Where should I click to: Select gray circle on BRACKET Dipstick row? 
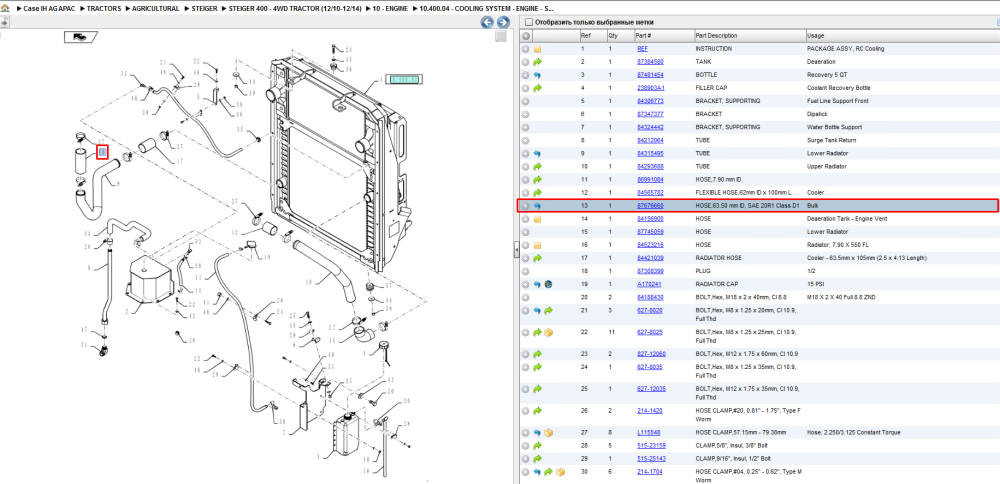tap(526, 114)
